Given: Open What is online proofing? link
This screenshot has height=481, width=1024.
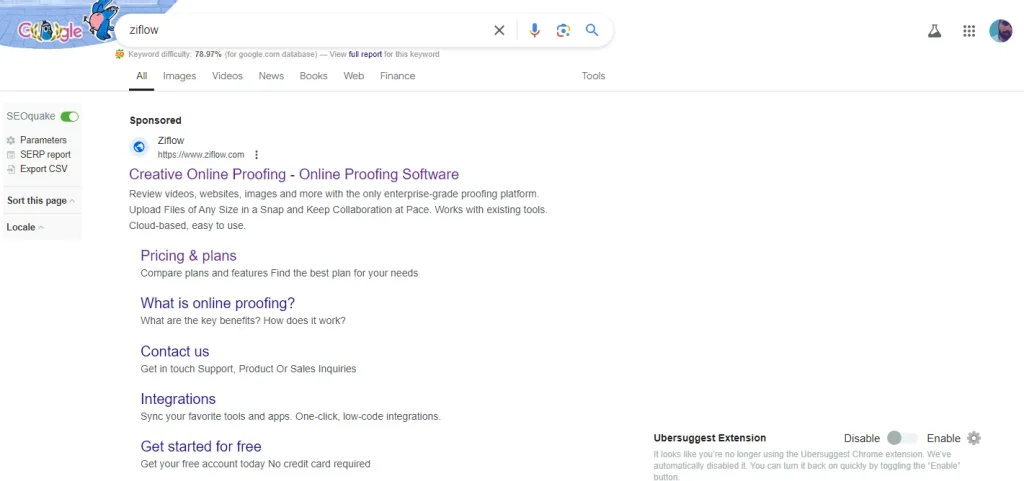Looking at the screenshot, I should 217,303.
